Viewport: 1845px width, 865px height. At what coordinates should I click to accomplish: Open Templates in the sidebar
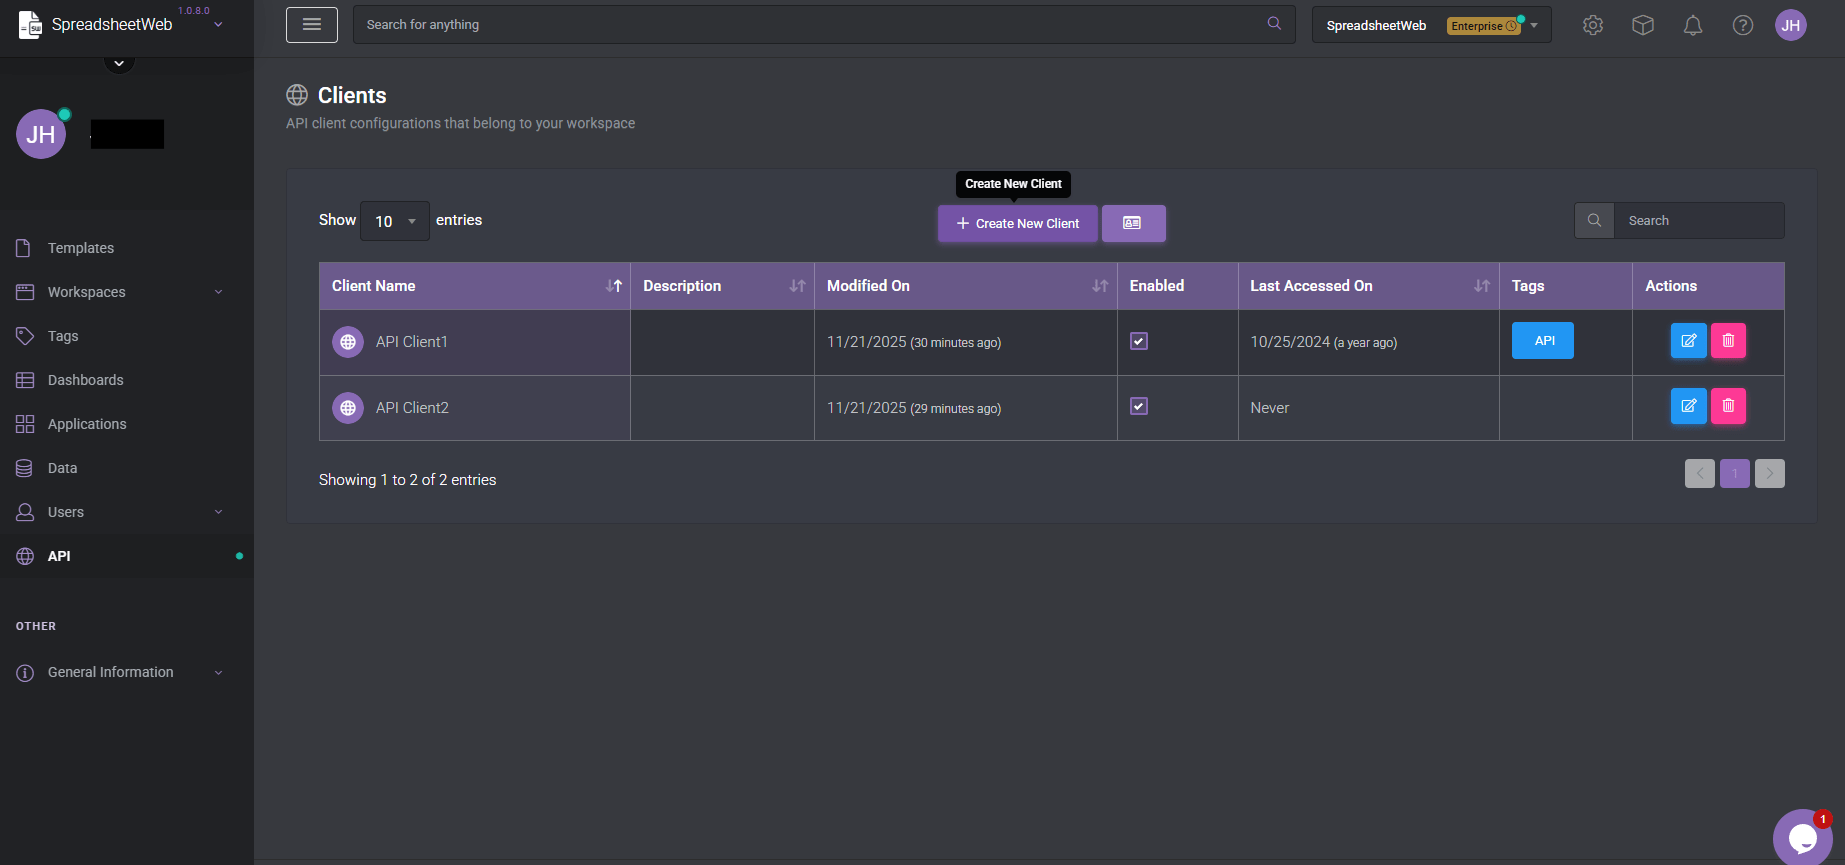tap(81, 248)
